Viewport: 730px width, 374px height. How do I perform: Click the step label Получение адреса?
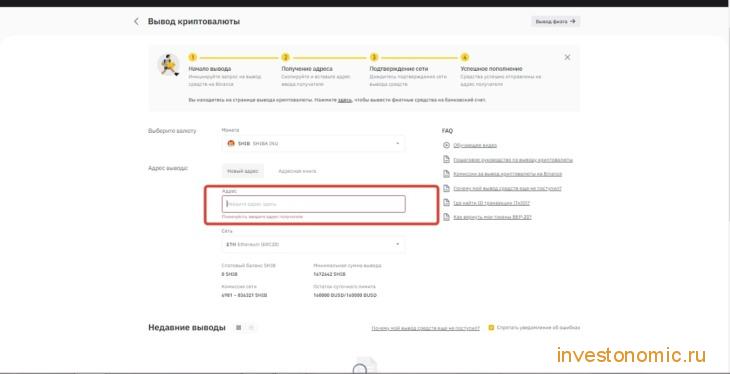pyautogui.click(x=307, y=69)
